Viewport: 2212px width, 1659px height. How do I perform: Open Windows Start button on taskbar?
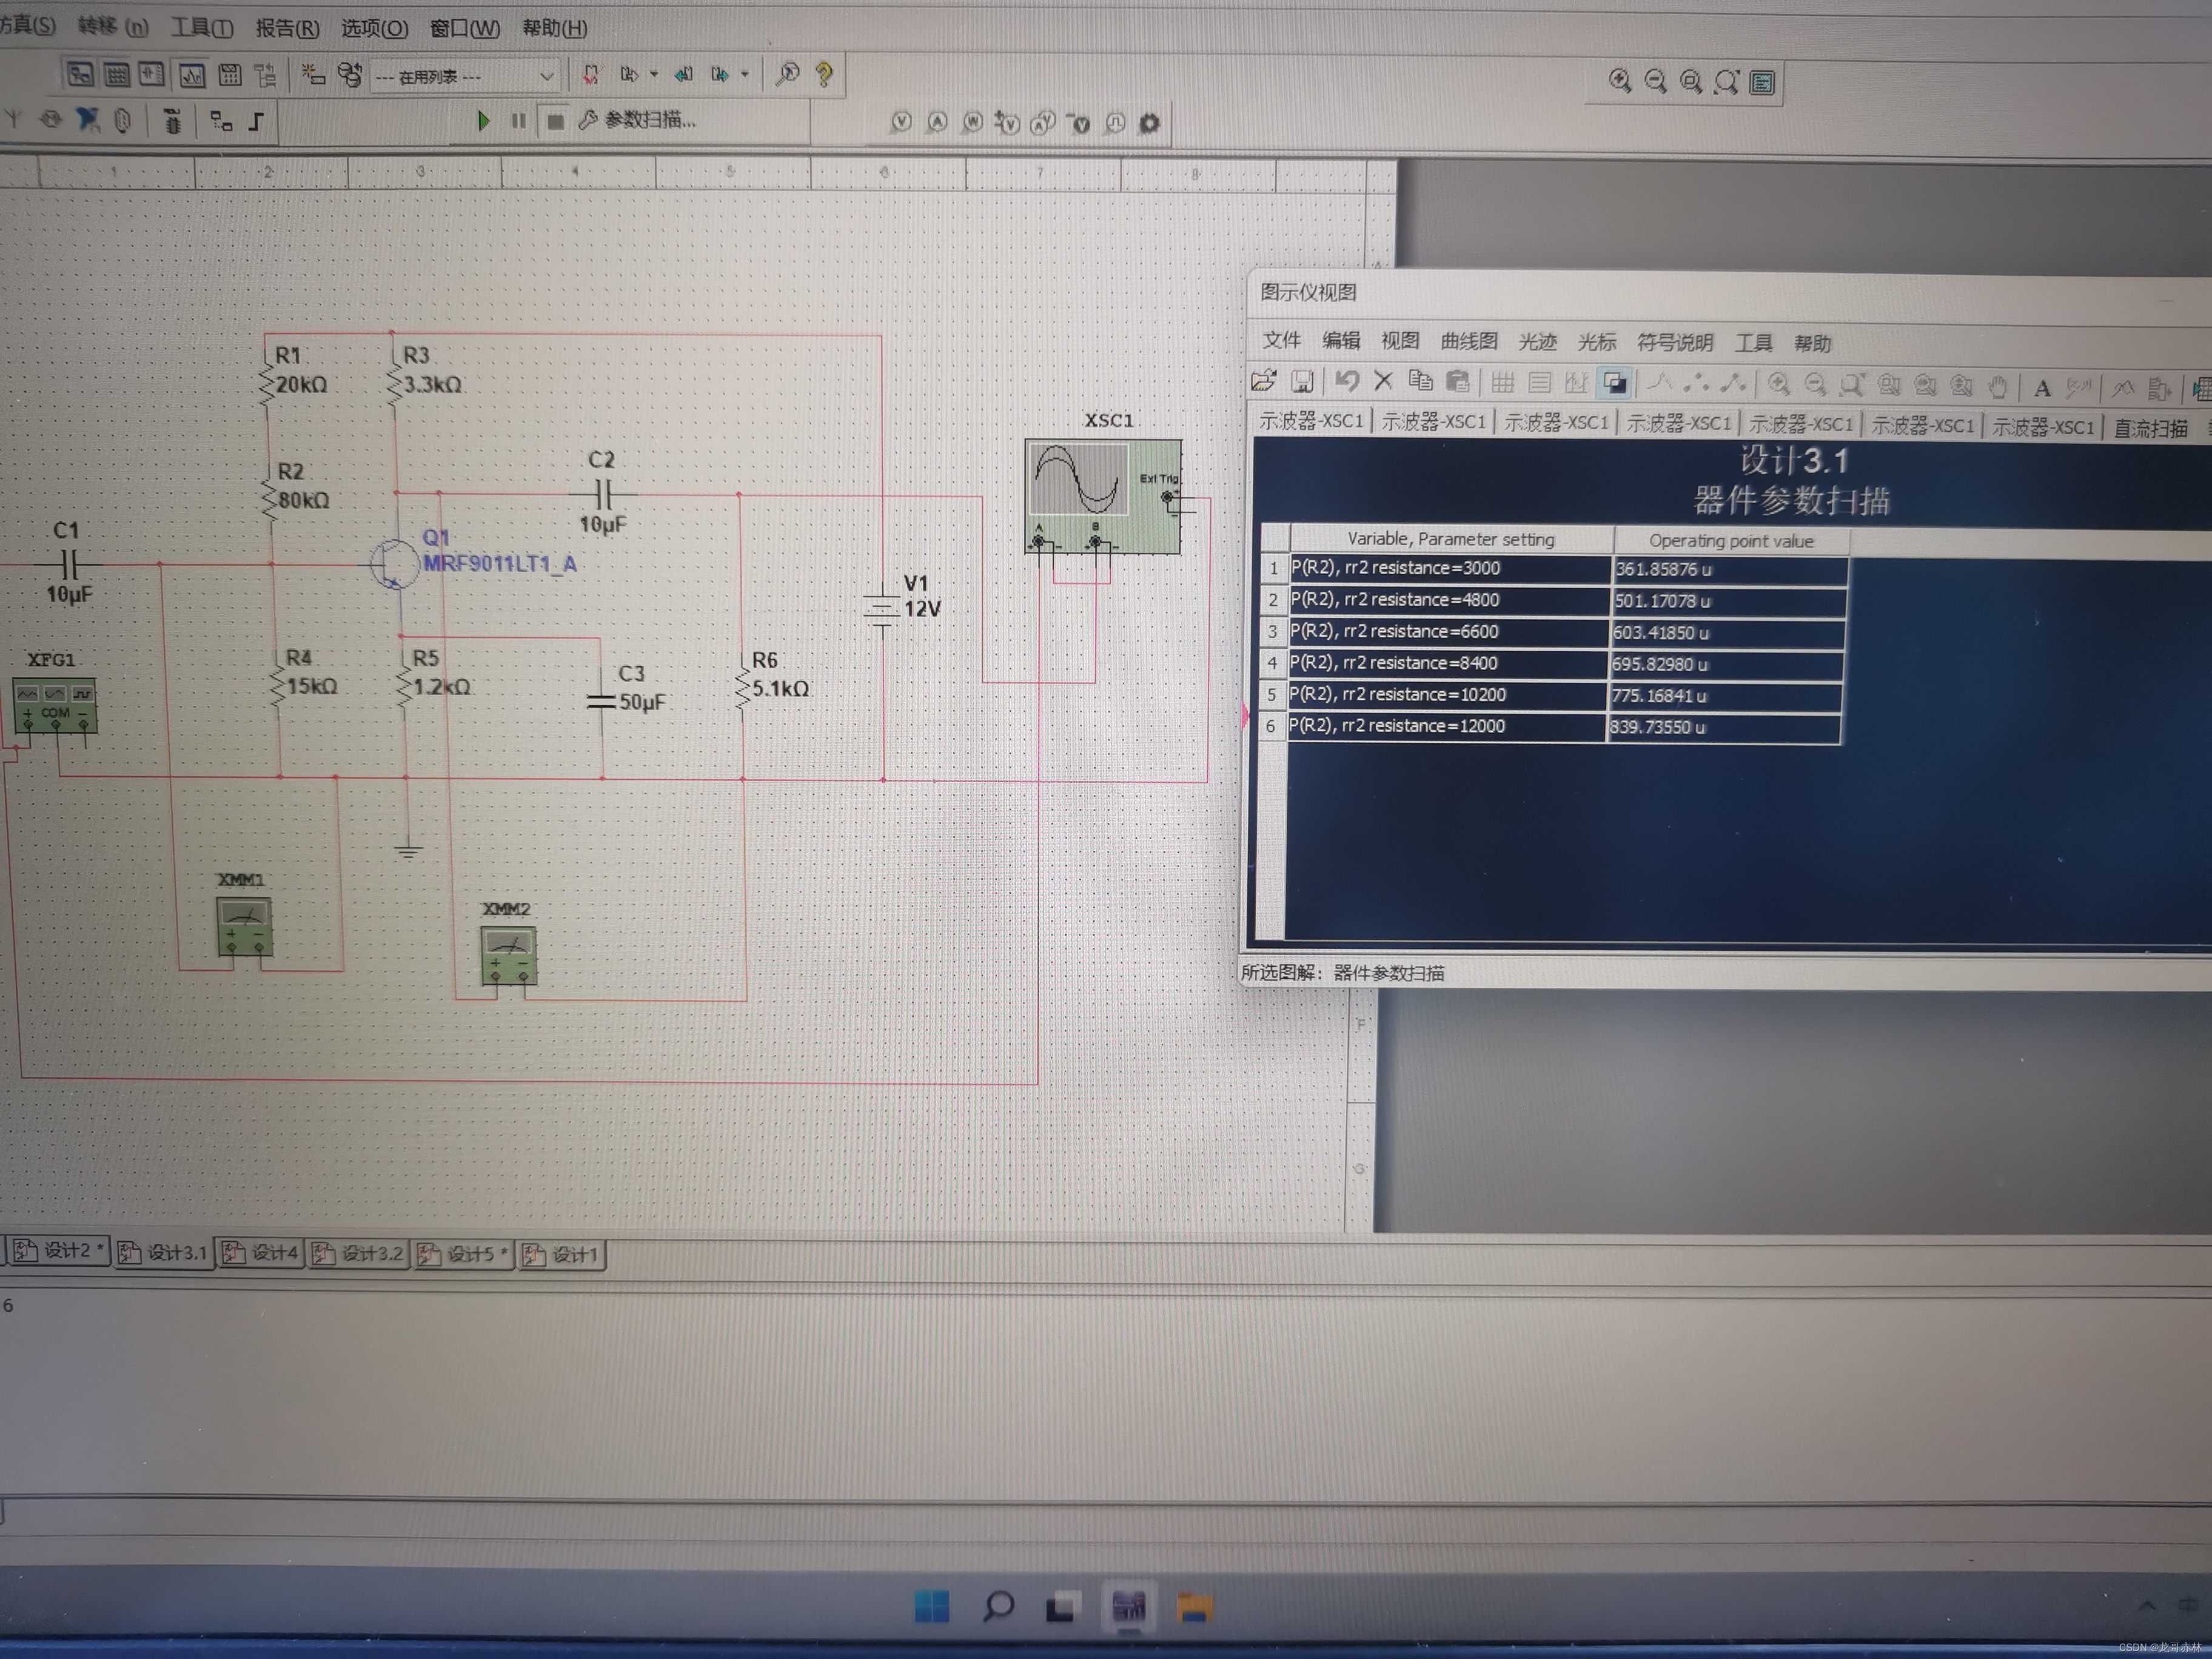click(932, 1606)
